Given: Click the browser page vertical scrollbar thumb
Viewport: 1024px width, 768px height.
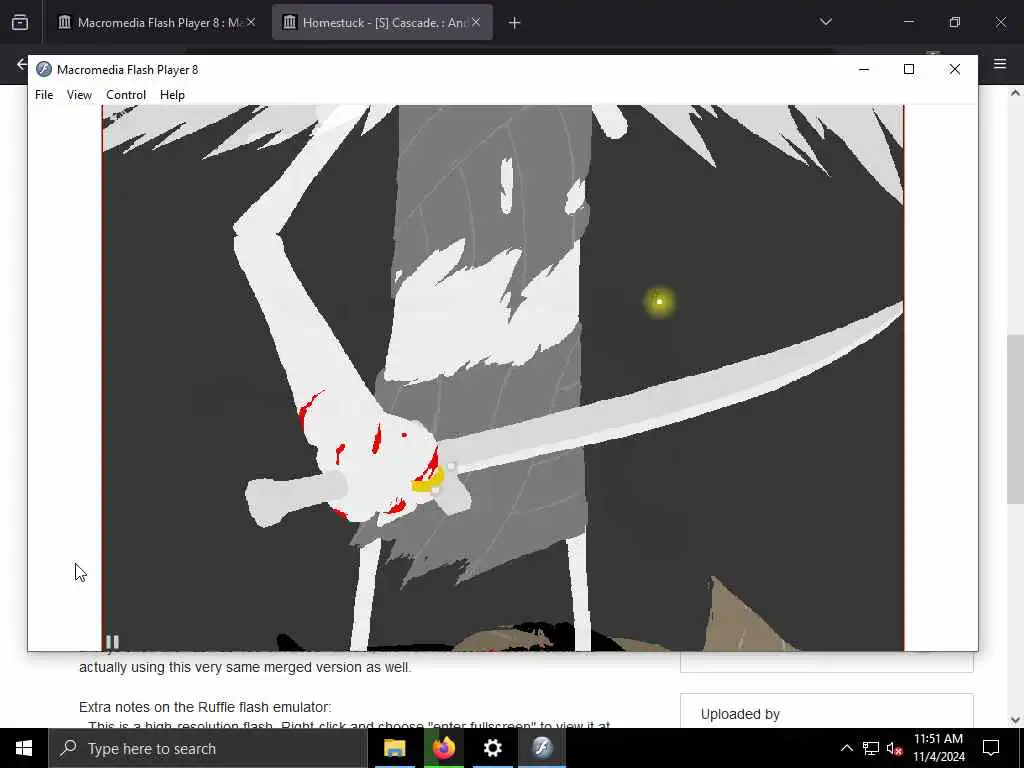Looking at the screenshot, I should (x=1015, y=418).
